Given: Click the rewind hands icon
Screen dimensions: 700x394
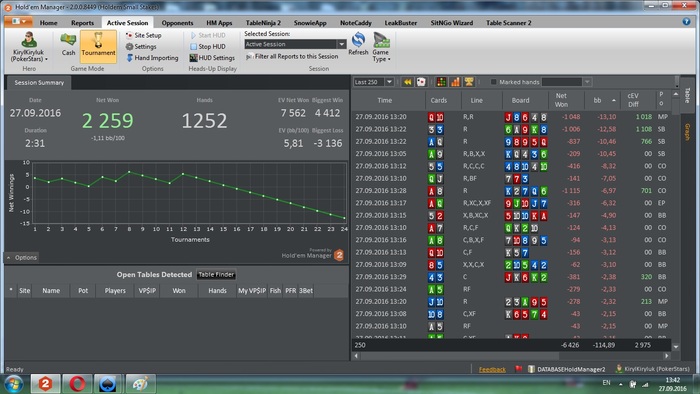Looking at the screenshot, I should pyautogui.click(x=407, y=82).
